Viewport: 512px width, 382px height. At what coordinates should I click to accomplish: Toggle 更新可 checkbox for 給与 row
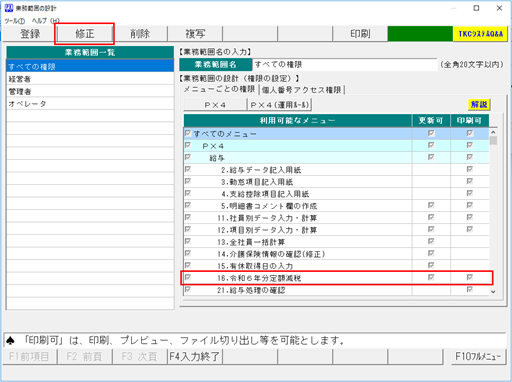[x=431, y=157]
